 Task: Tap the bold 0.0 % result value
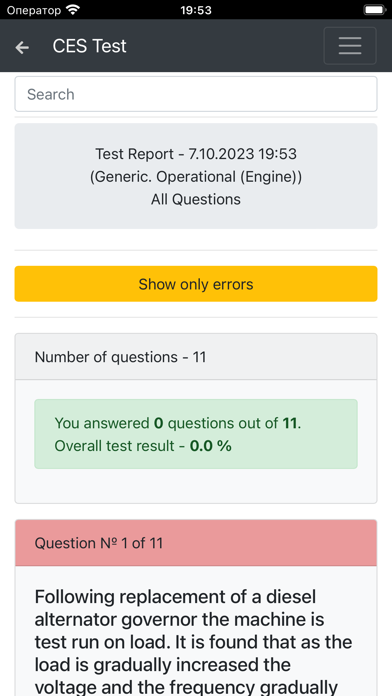[210, 446]
